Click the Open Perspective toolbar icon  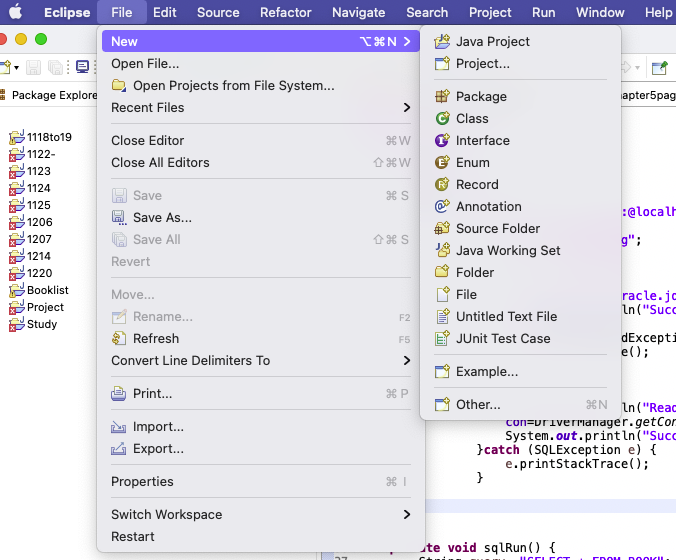click(659, 68)
